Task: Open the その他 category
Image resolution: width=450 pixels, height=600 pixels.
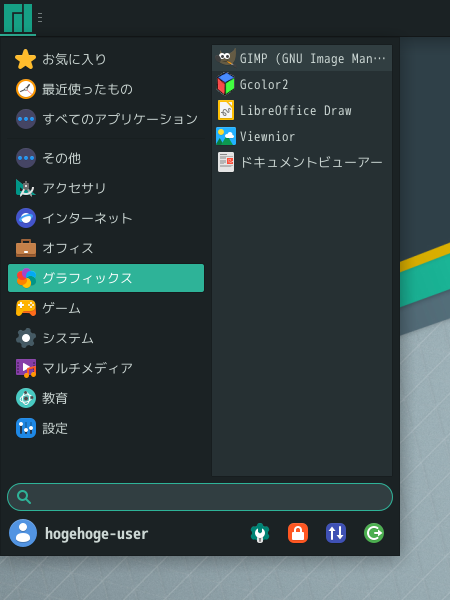Action: click(x=106, y=158)
